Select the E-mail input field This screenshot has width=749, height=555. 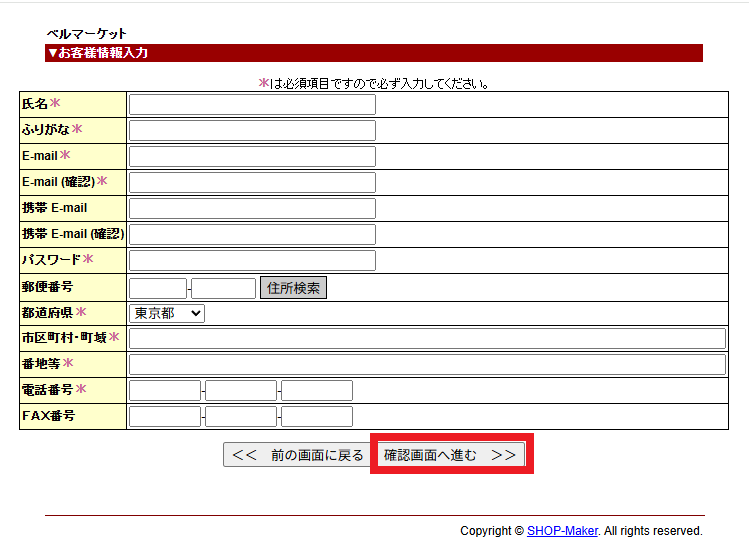(252, 157)
